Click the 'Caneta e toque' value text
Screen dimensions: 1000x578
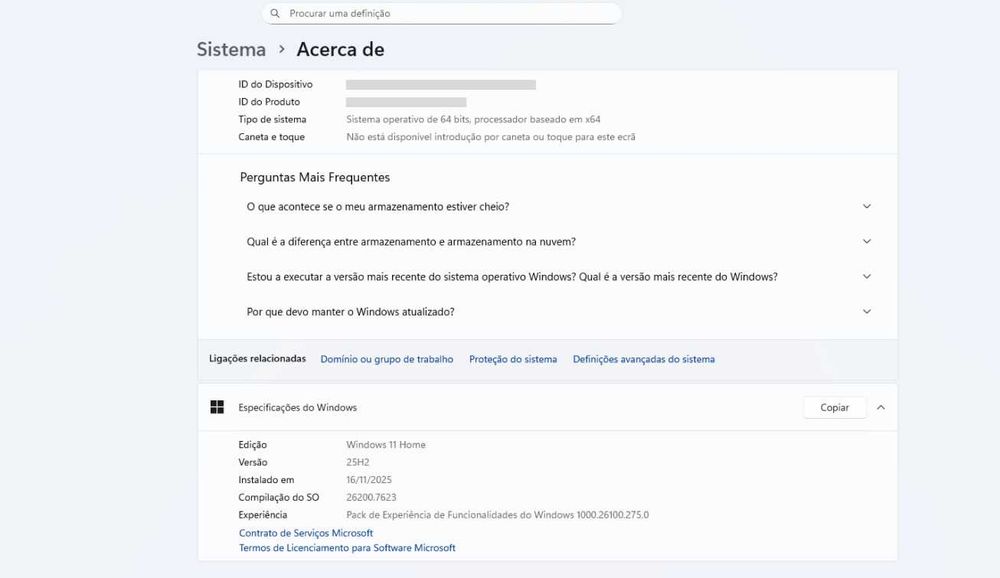[490, 137]
